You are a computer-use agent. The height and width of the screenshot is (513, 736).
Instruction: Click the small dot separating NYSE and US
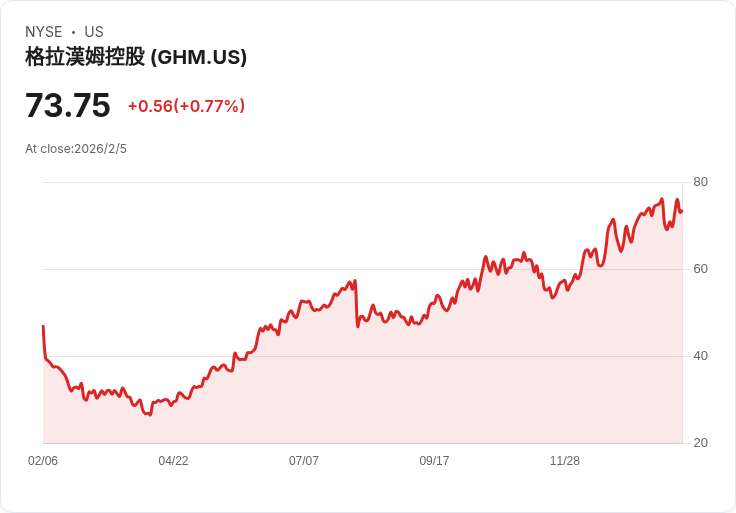73,32
